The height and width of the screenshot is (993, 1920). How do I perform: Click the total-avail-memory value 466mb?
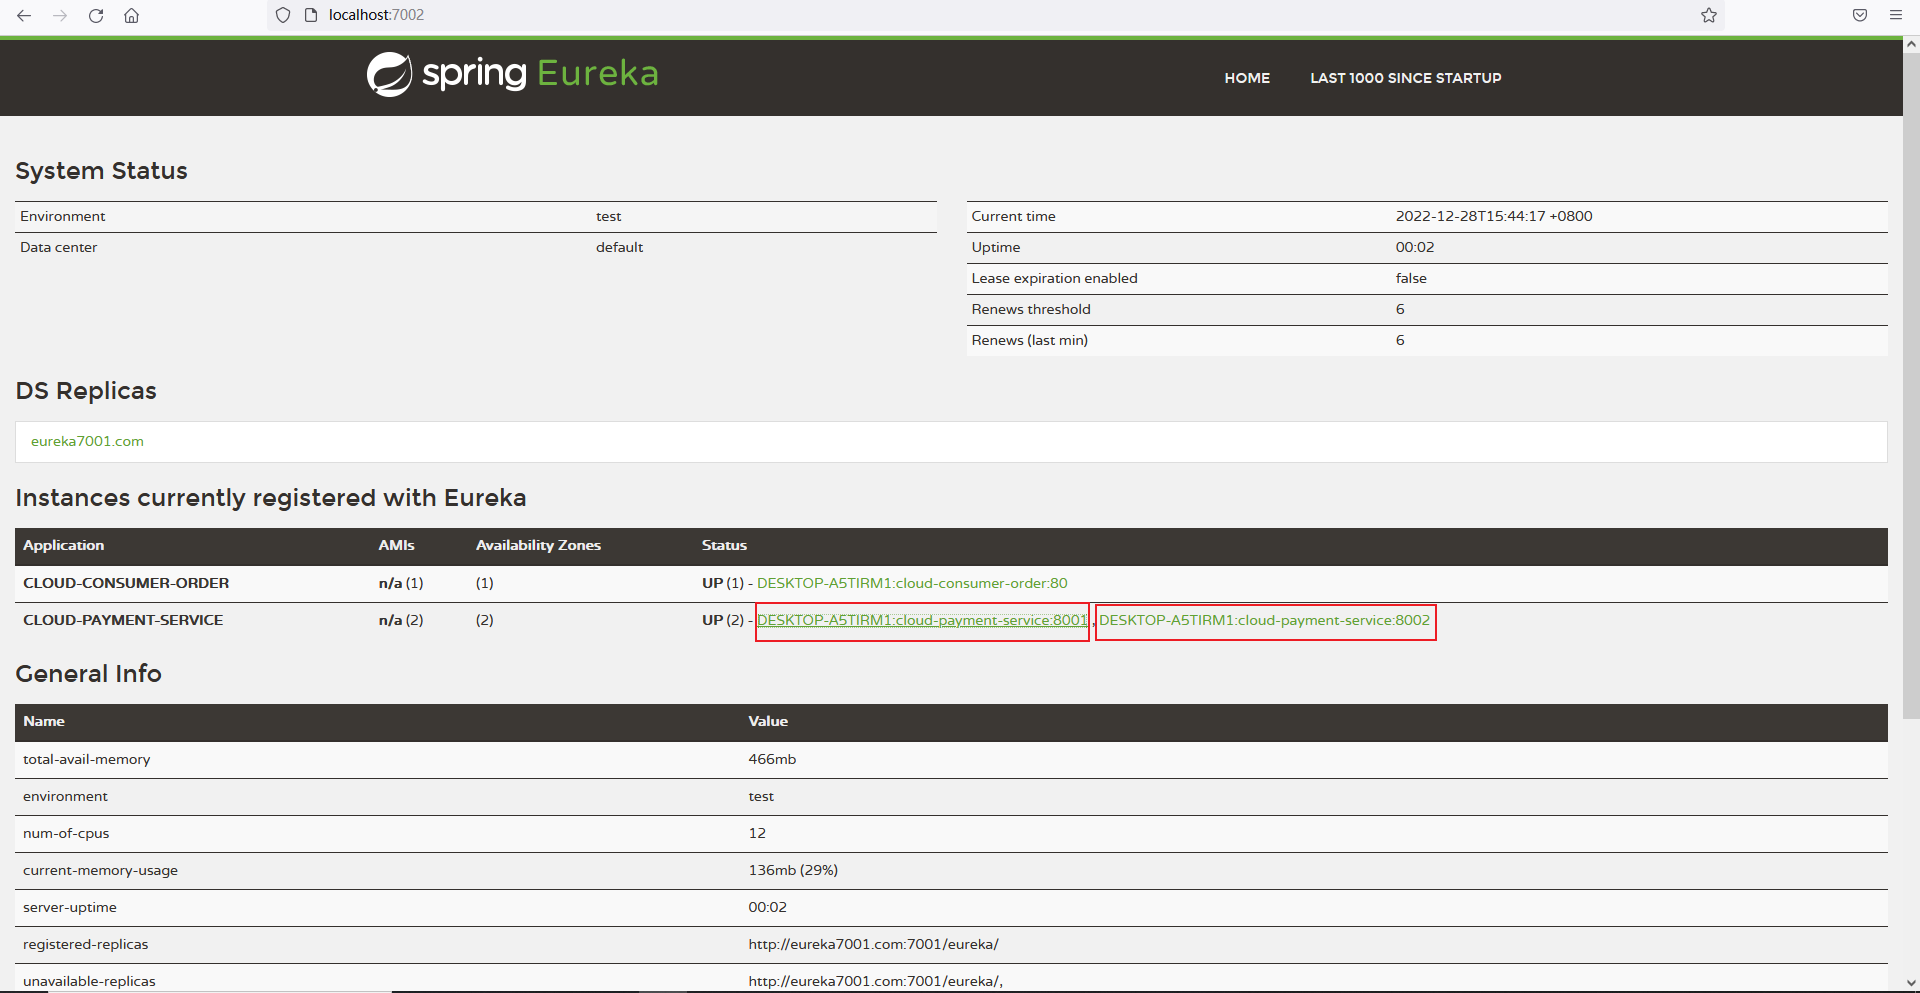point(772,759)
